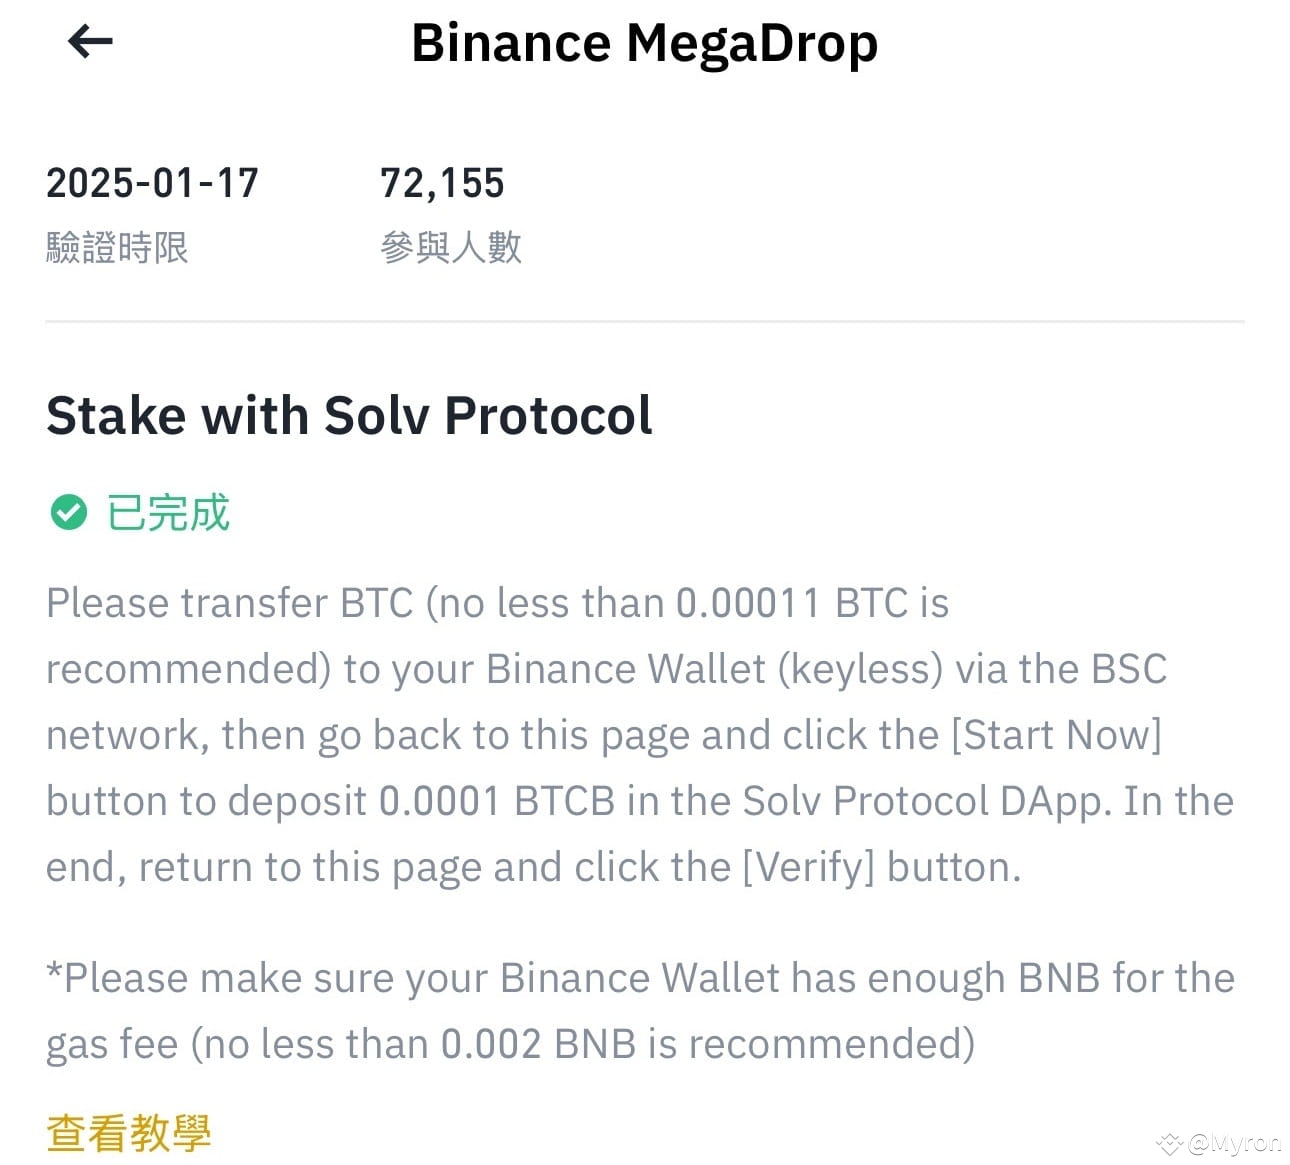This screenshot has height=1165, width=1290.
Task: Click the [Verify] text in instructions
Action: point(807,867)
